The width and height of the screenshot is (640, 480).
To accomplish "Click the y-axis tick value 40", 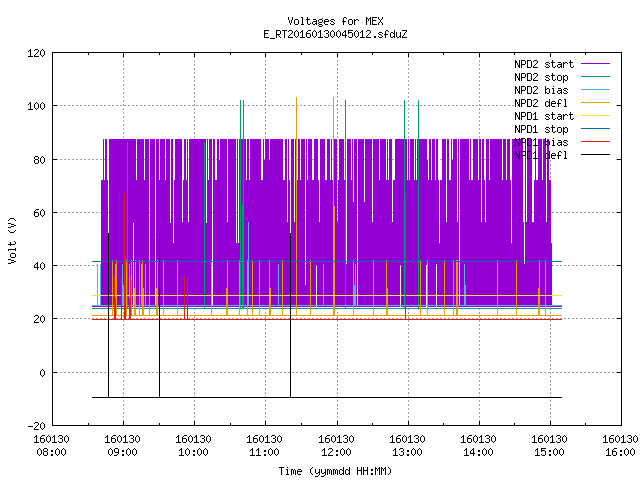I will pyautogui.click(x=39, y=266).
